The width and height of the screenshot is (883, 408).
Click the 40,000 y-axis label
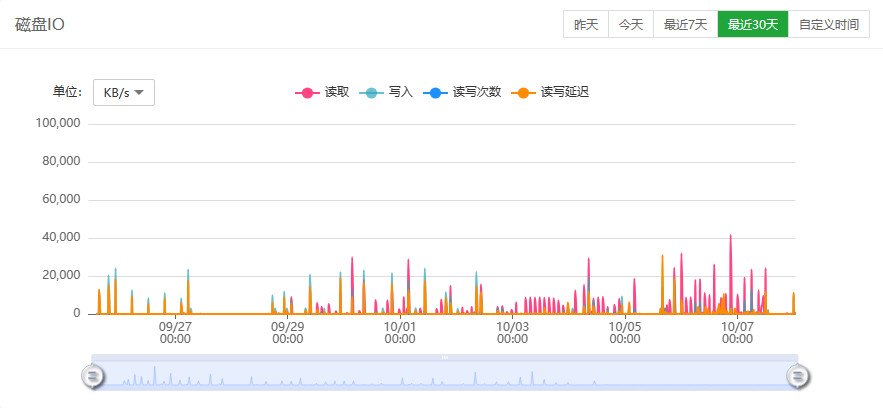tap(61, 237)
